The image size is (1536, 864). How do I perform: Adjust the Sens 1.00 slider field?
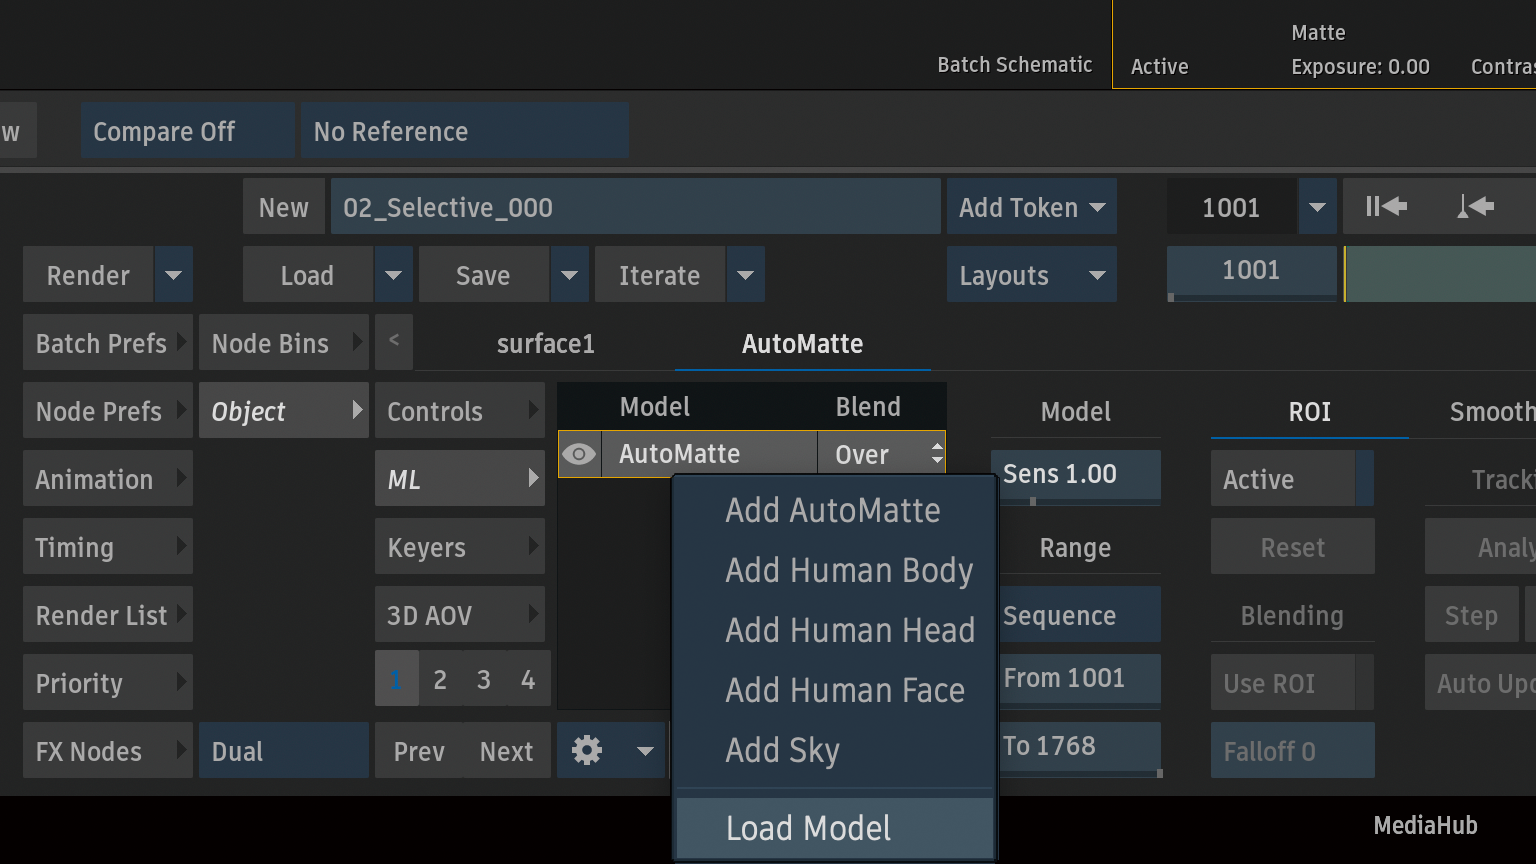tap(1075, 474)
